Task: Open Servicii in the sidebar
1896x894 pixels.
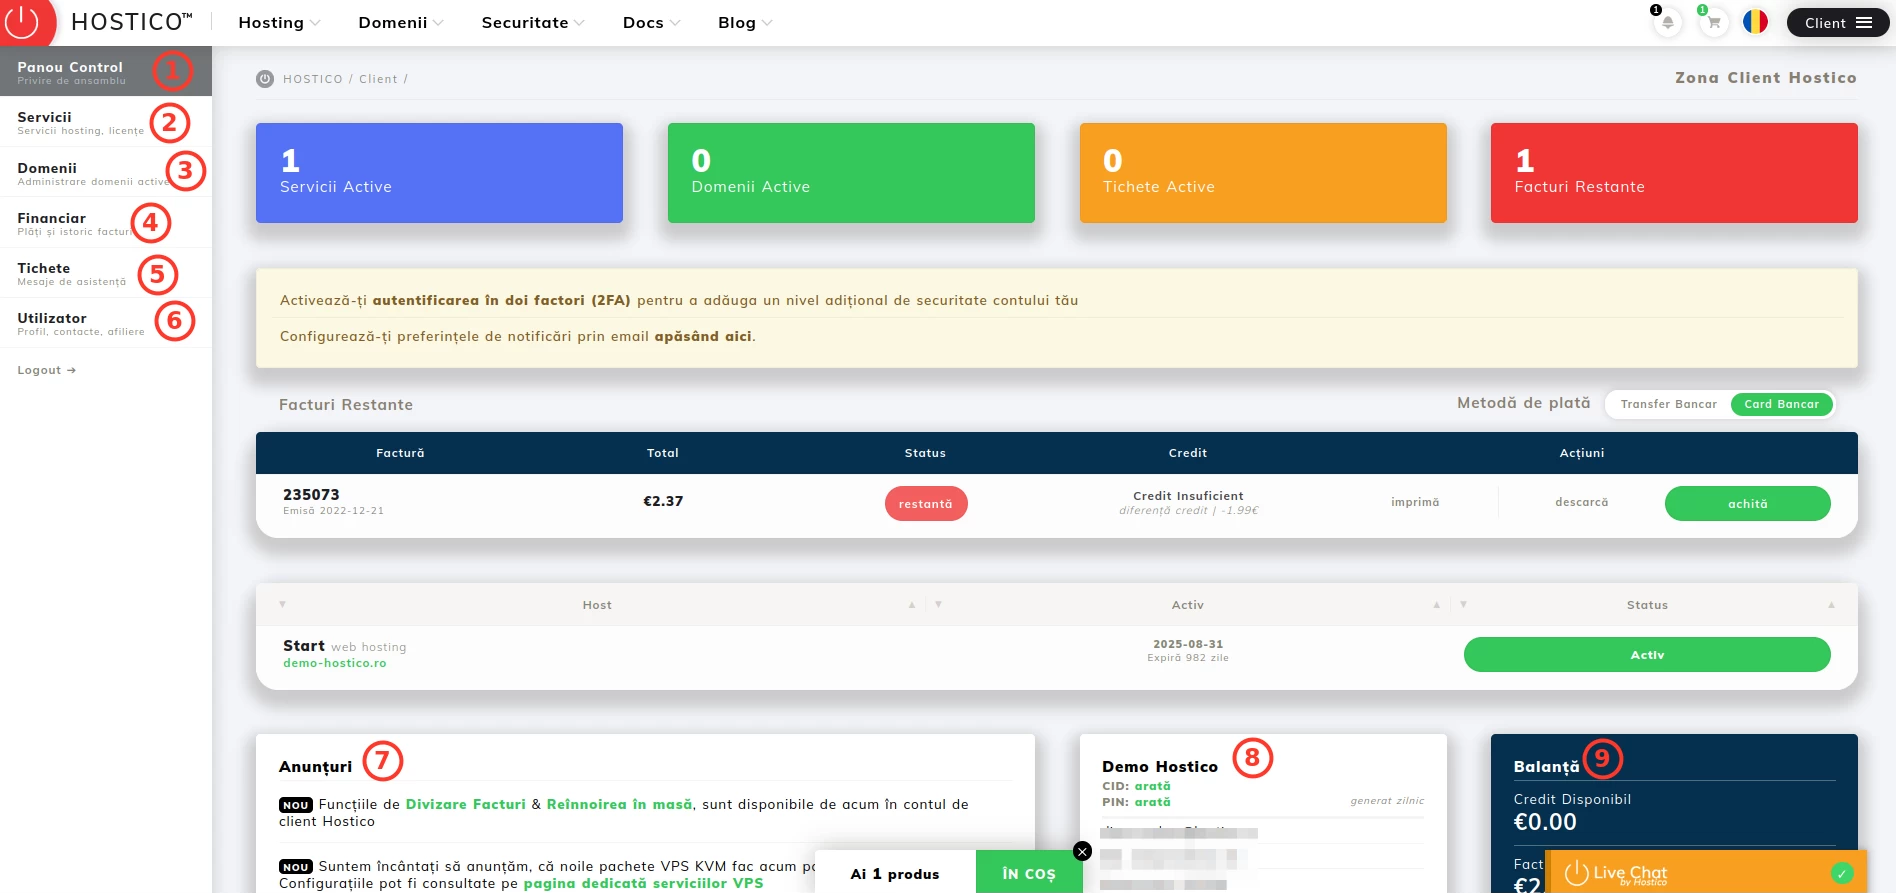Action: 80,122
